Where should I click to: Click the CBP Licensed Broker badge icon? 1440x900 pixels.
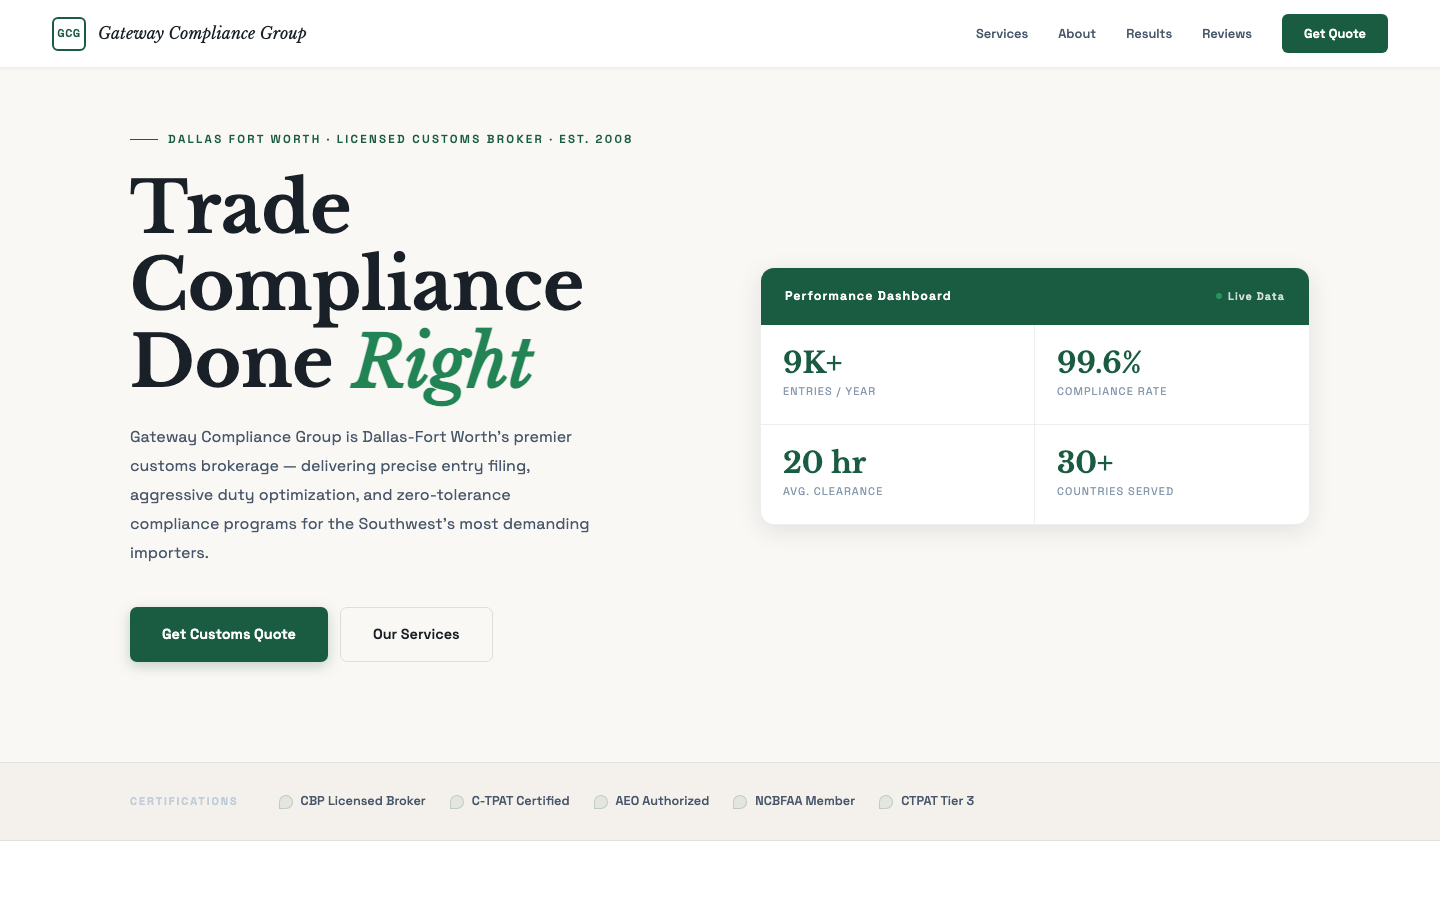[286, 802]
